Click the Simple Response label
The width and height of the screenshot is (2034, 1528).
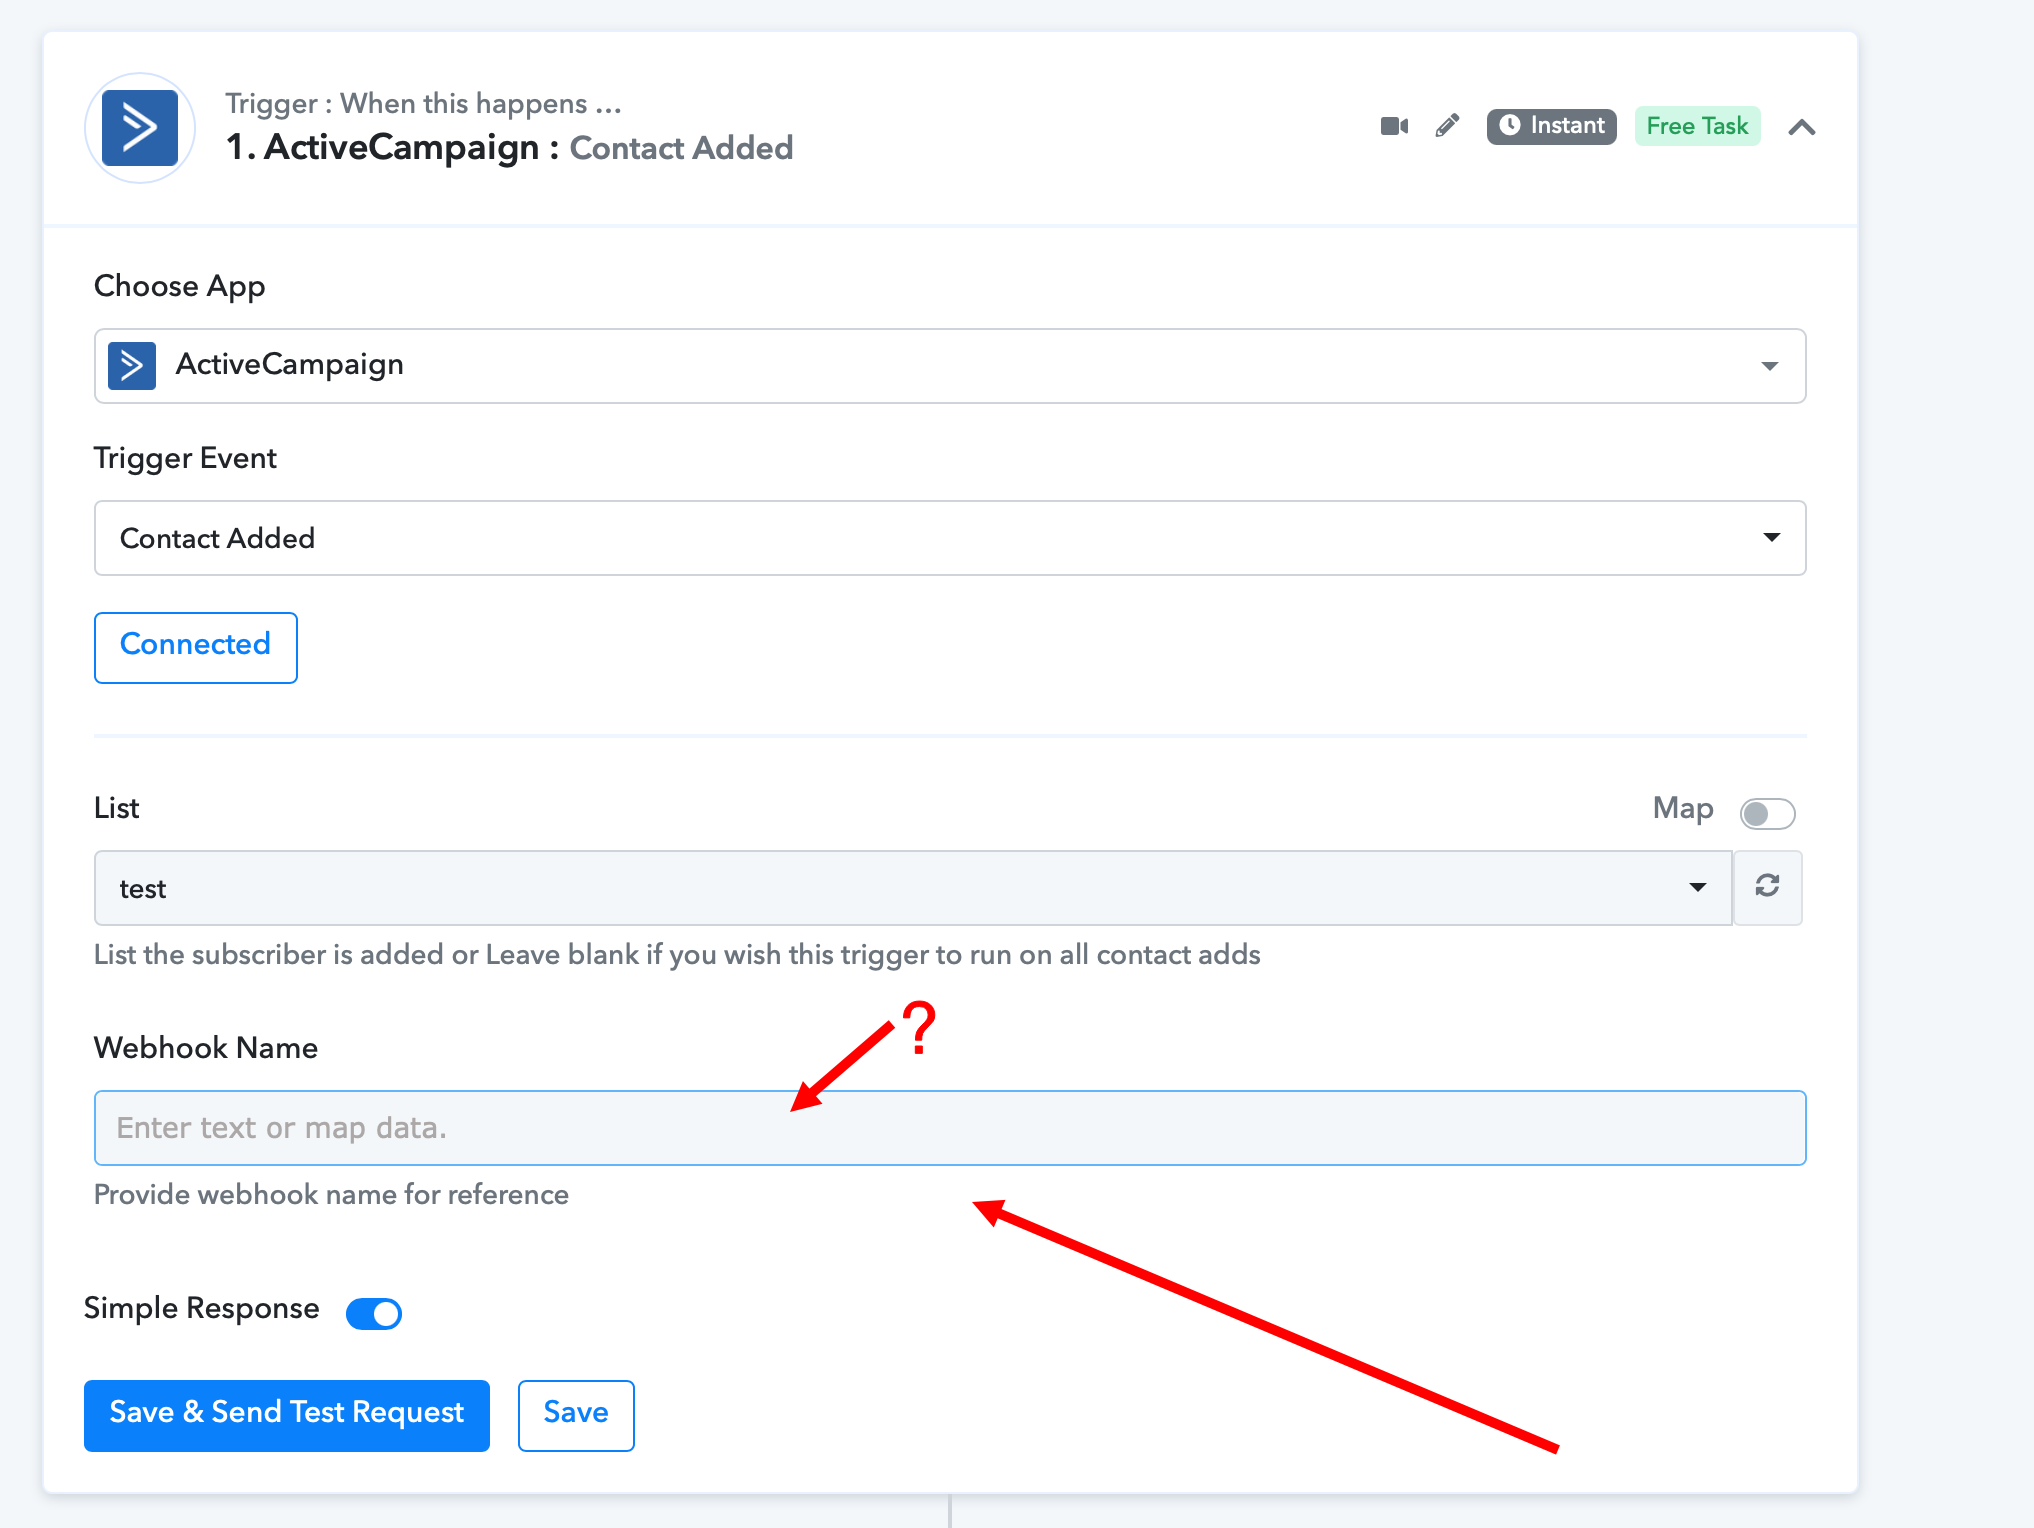(202, 1308)
